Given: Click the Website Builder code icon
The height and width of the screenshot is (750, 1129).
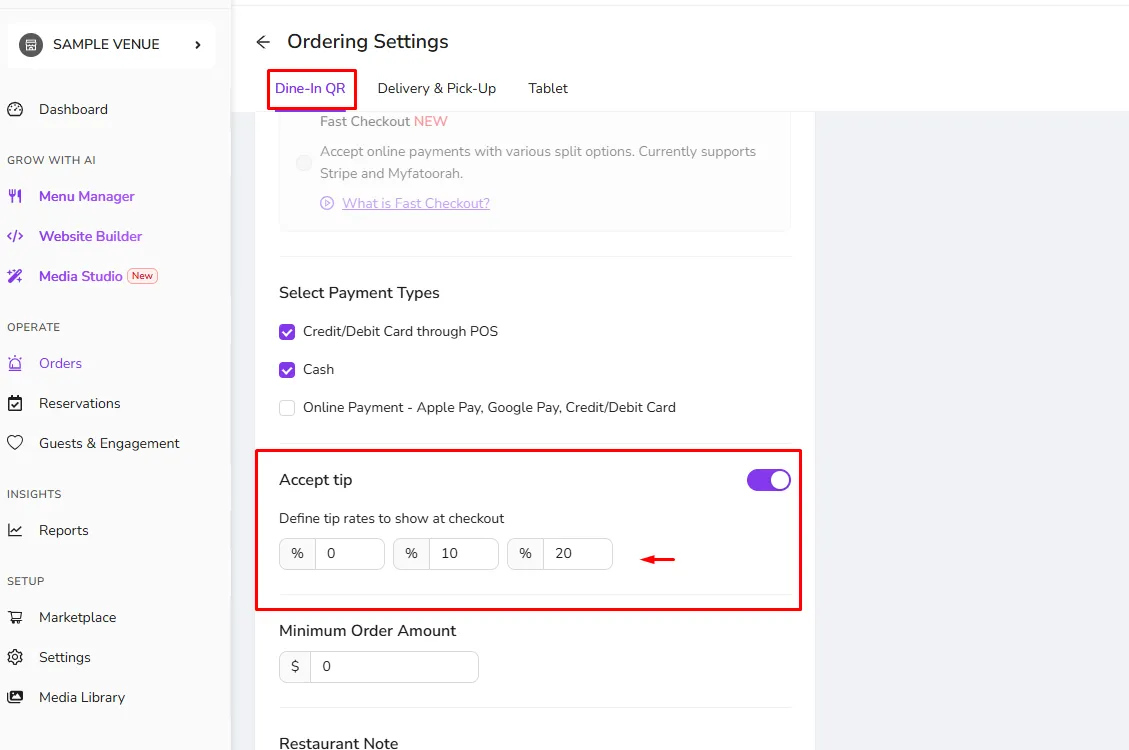Looking at the screenshot, I should point(15,236).
